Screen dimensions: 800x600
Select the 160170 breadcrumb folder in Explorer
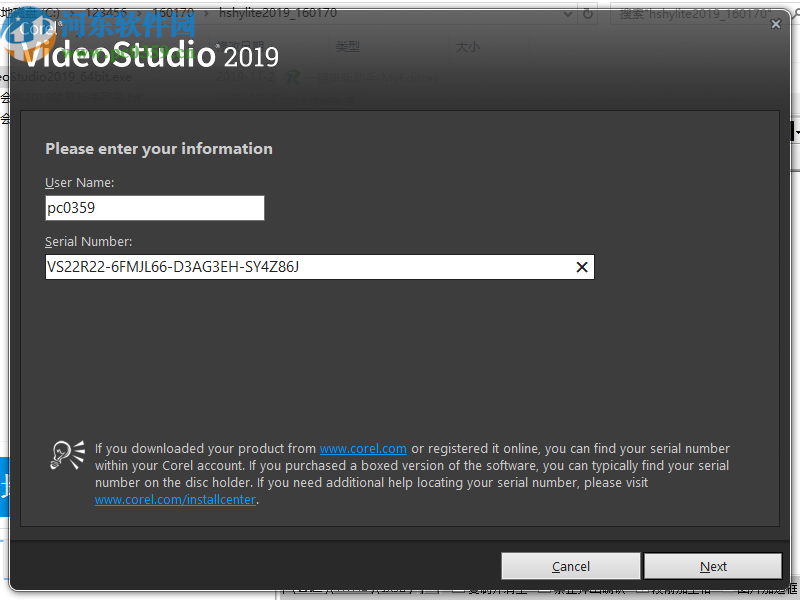click(x=173, y=13)
